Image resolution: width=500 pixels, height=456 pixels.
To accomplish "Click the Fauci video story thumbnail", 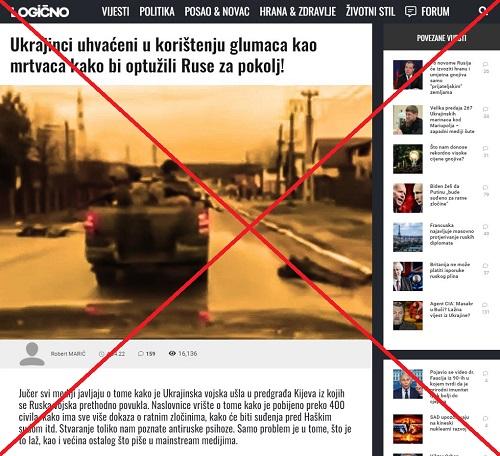I will (x=408, y=384).
